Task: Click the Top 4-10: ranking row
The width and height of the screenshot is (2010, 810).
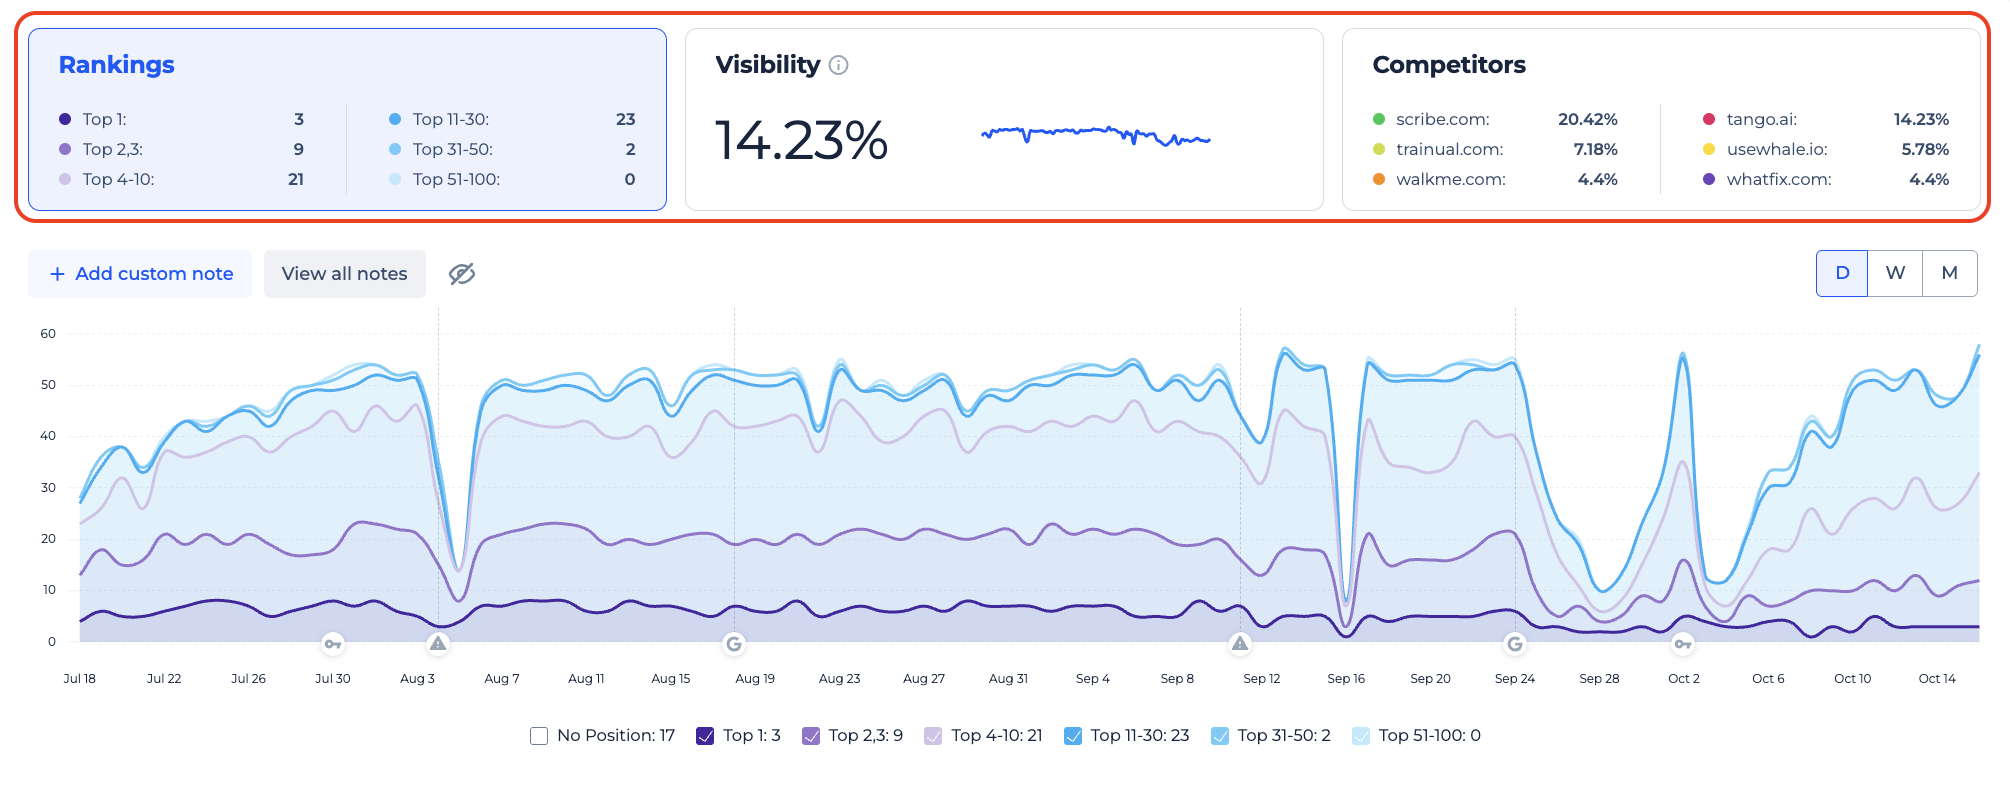Action: (181, 179)
